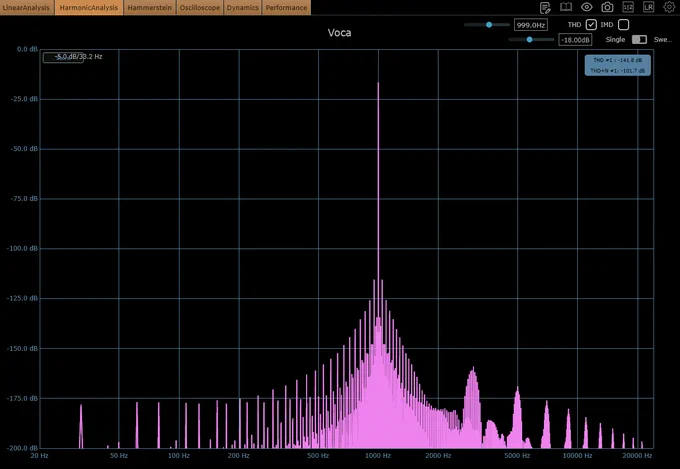Click the LR channel icon

point(648,7)
